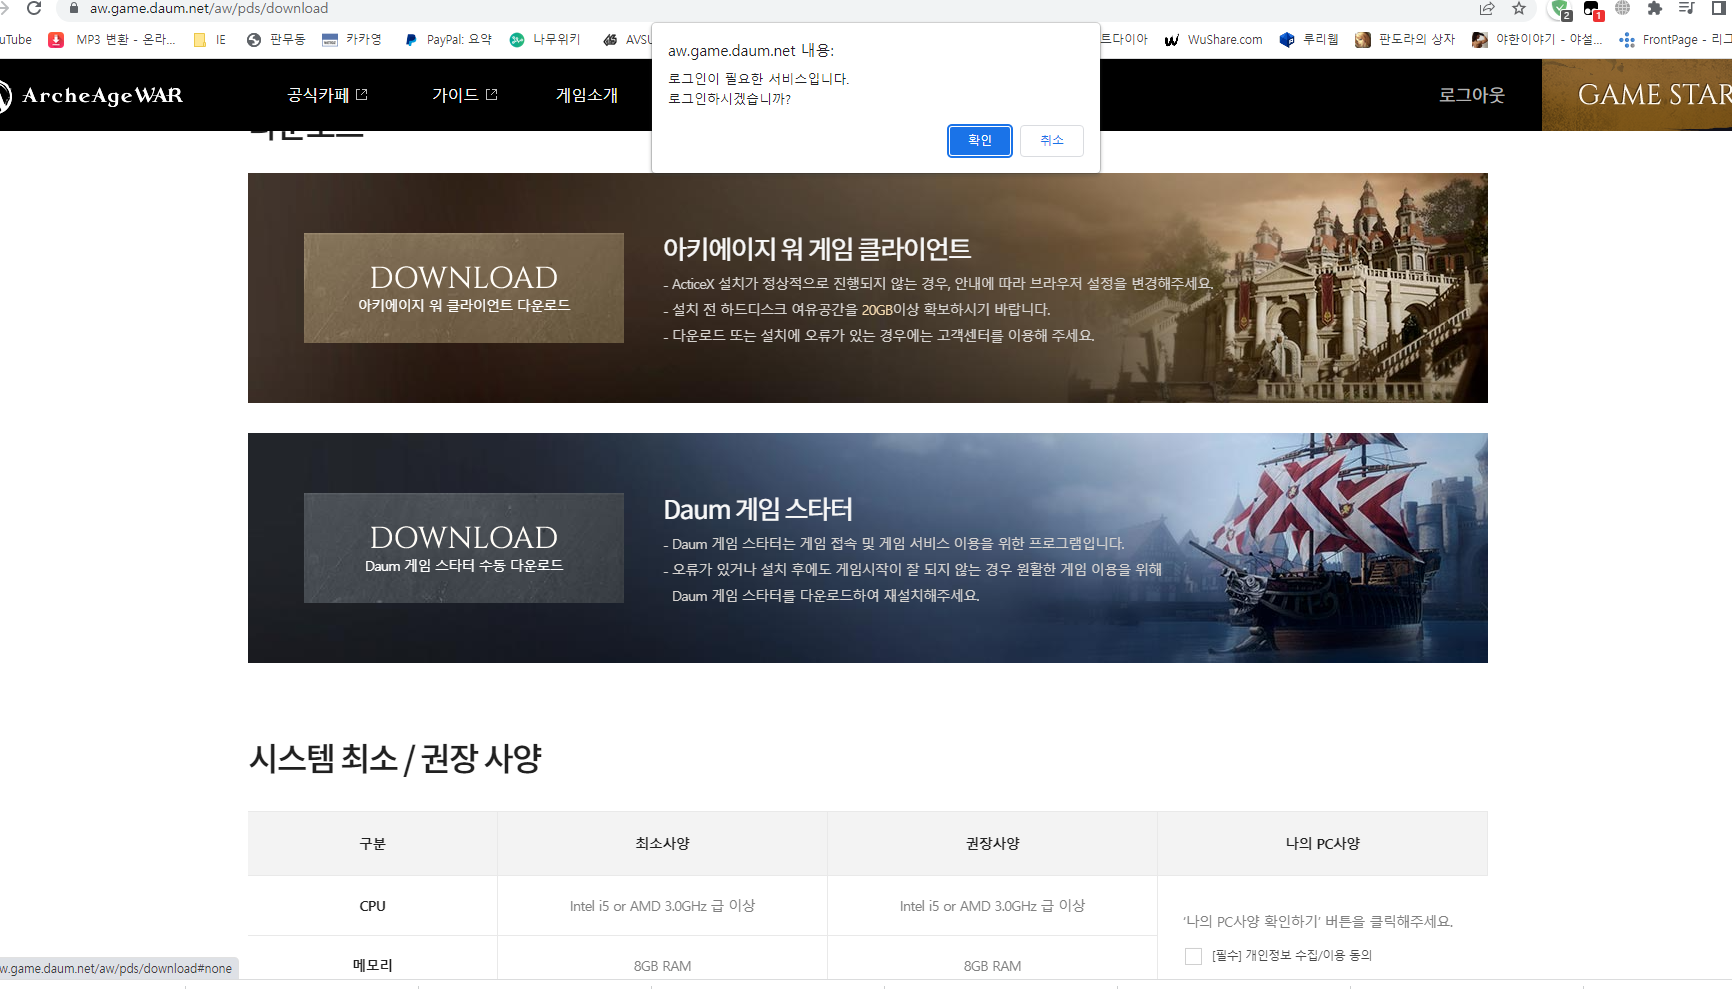This screenshot has height=989, width=1732.
Task: Open the Extensions puzzle piece menu
Action: [1654, 8]
